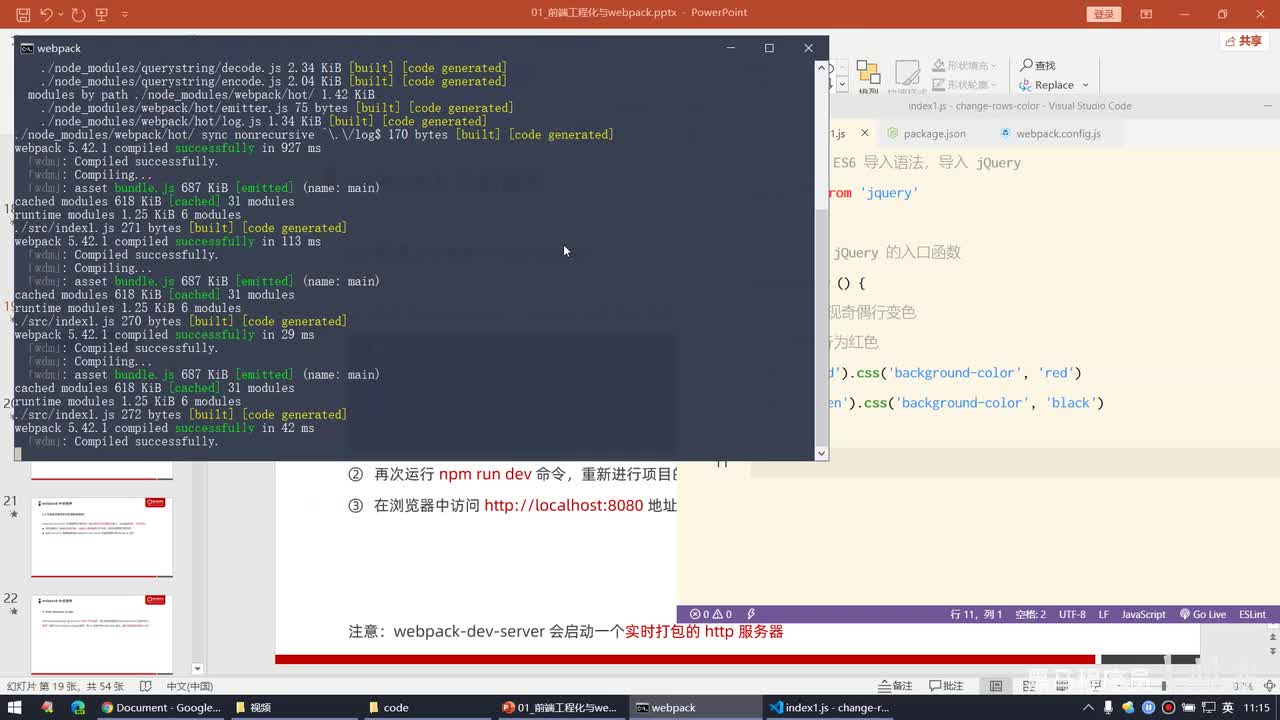Close the index1.js editor tab
The width and height of the screenshot is (1280, 720).
(x=865, y=133)
